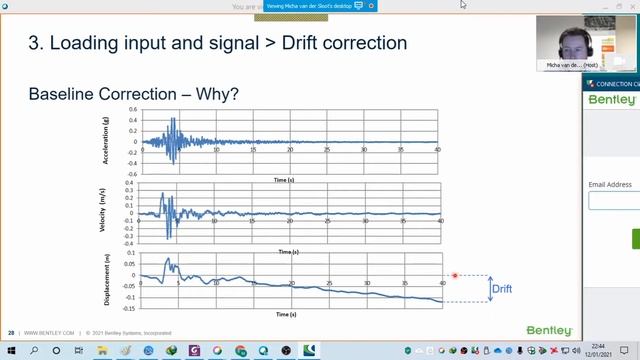
Task: Click the 'Drift' label on slide
Action: click(x=502, y=289)
